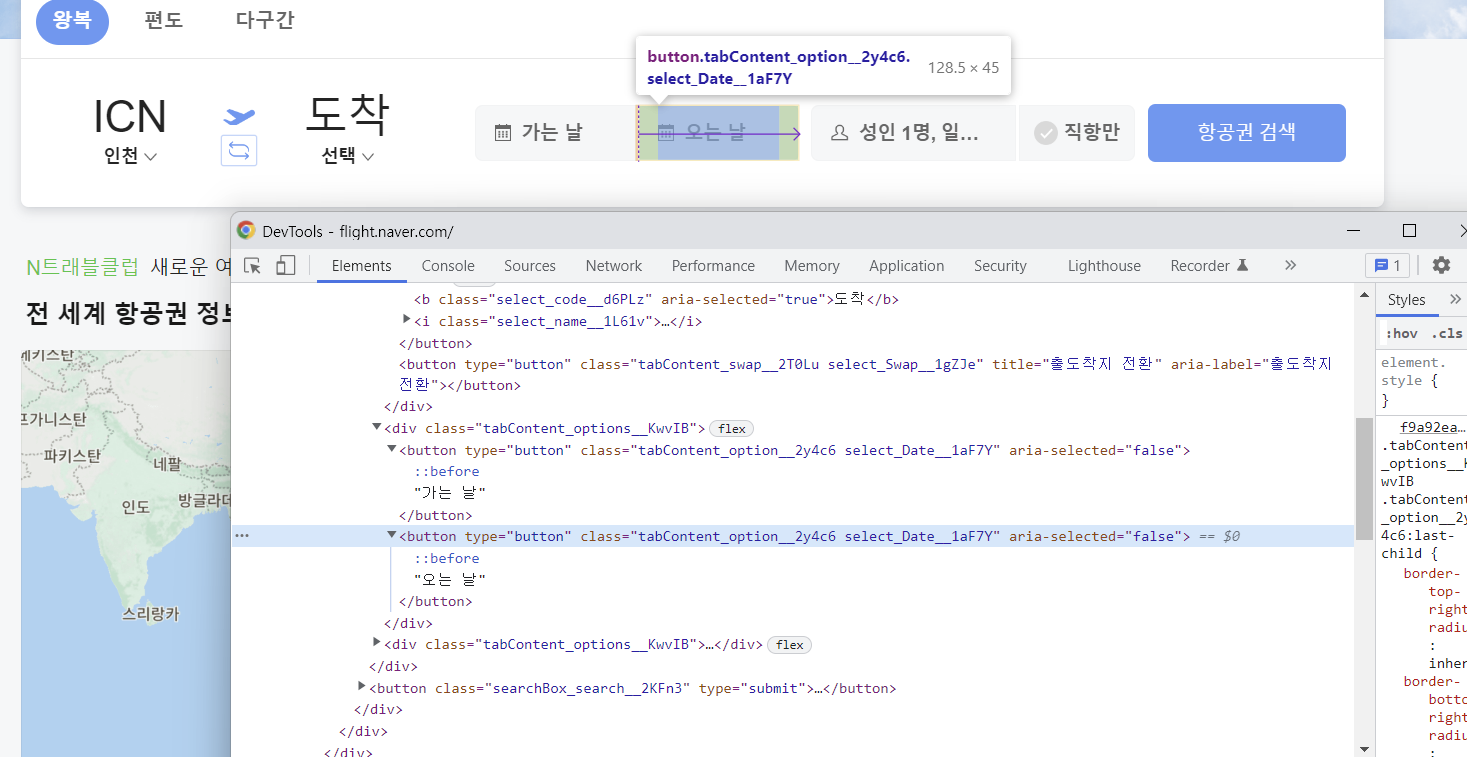Select the 왕복 round-trip tab
1467x757 pixels.
click(72, 20)
